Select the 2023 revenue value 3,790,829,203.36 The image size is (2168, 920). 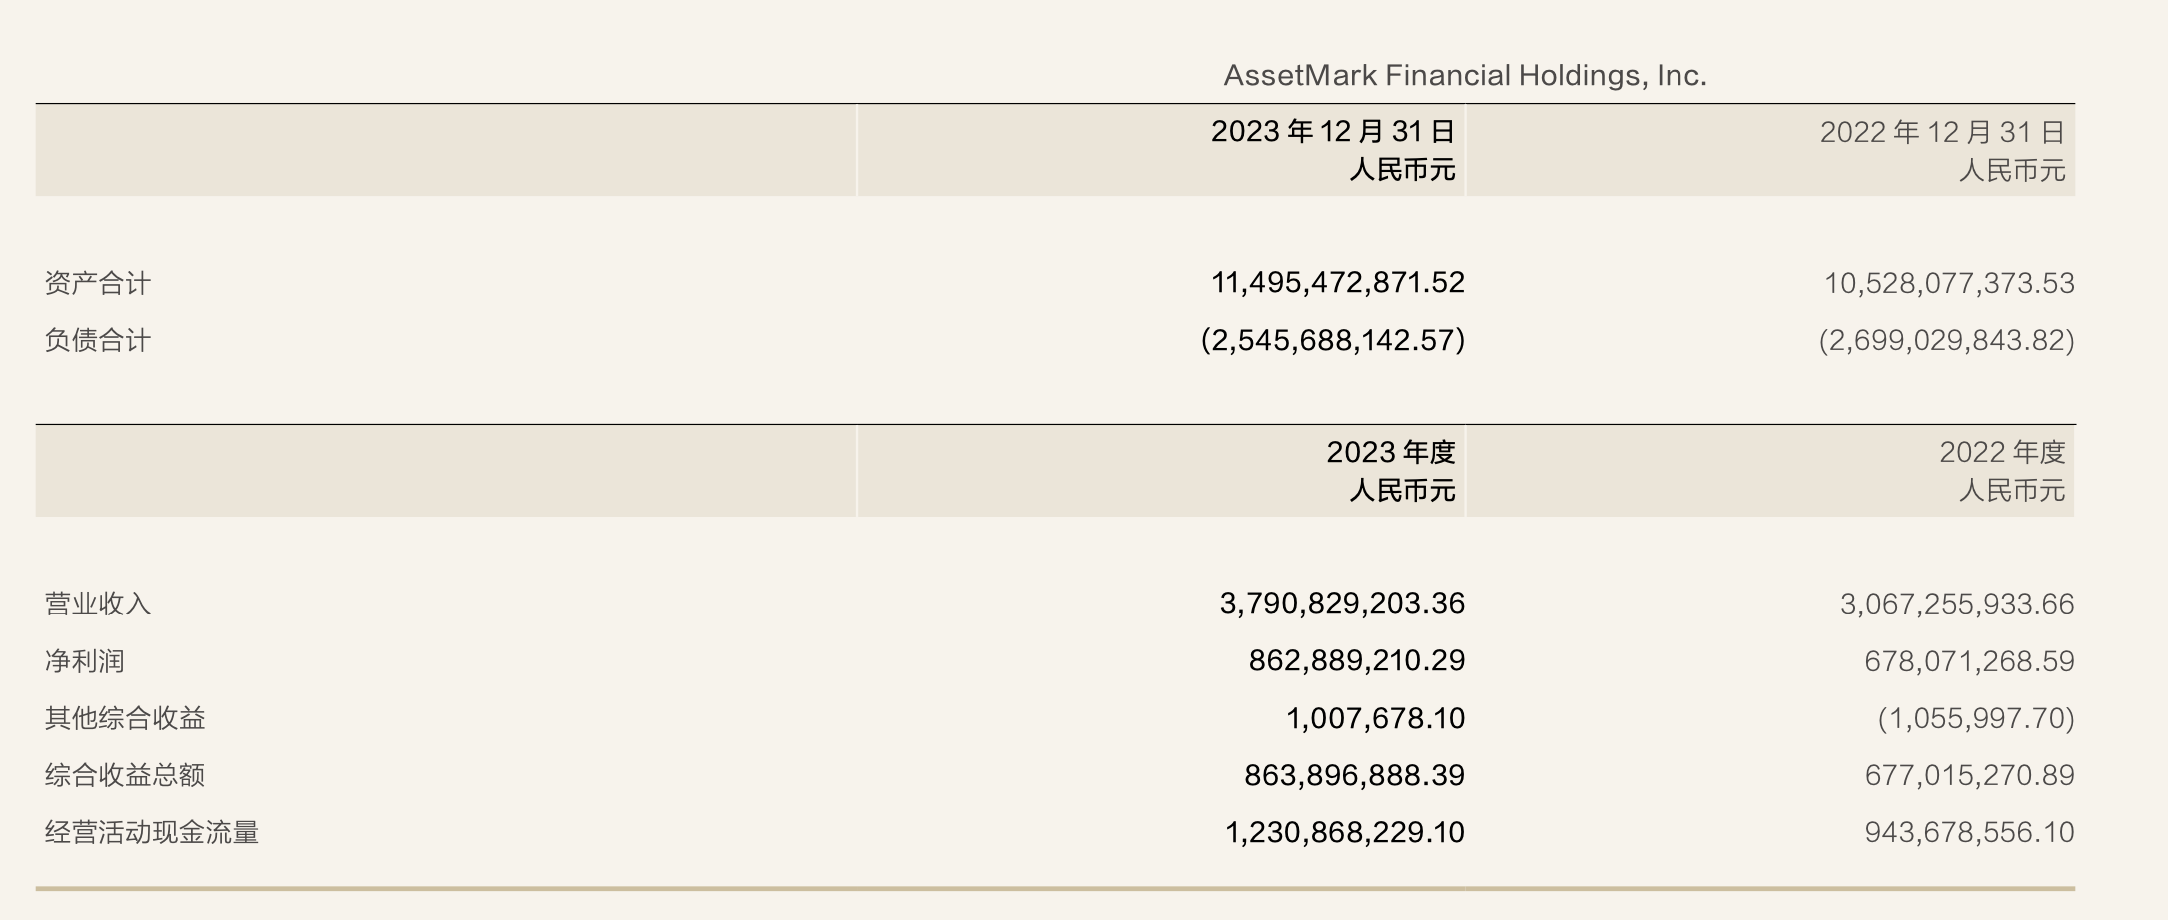[1341, 604]
